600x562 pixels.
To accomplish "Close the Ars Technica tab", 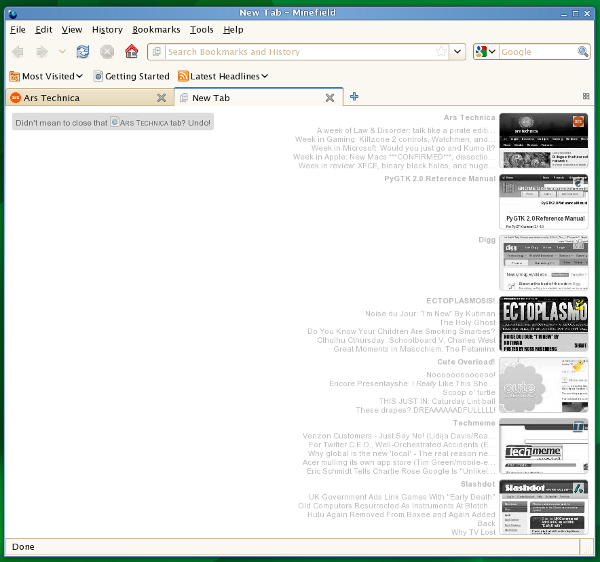I will (x=161, y=98).
